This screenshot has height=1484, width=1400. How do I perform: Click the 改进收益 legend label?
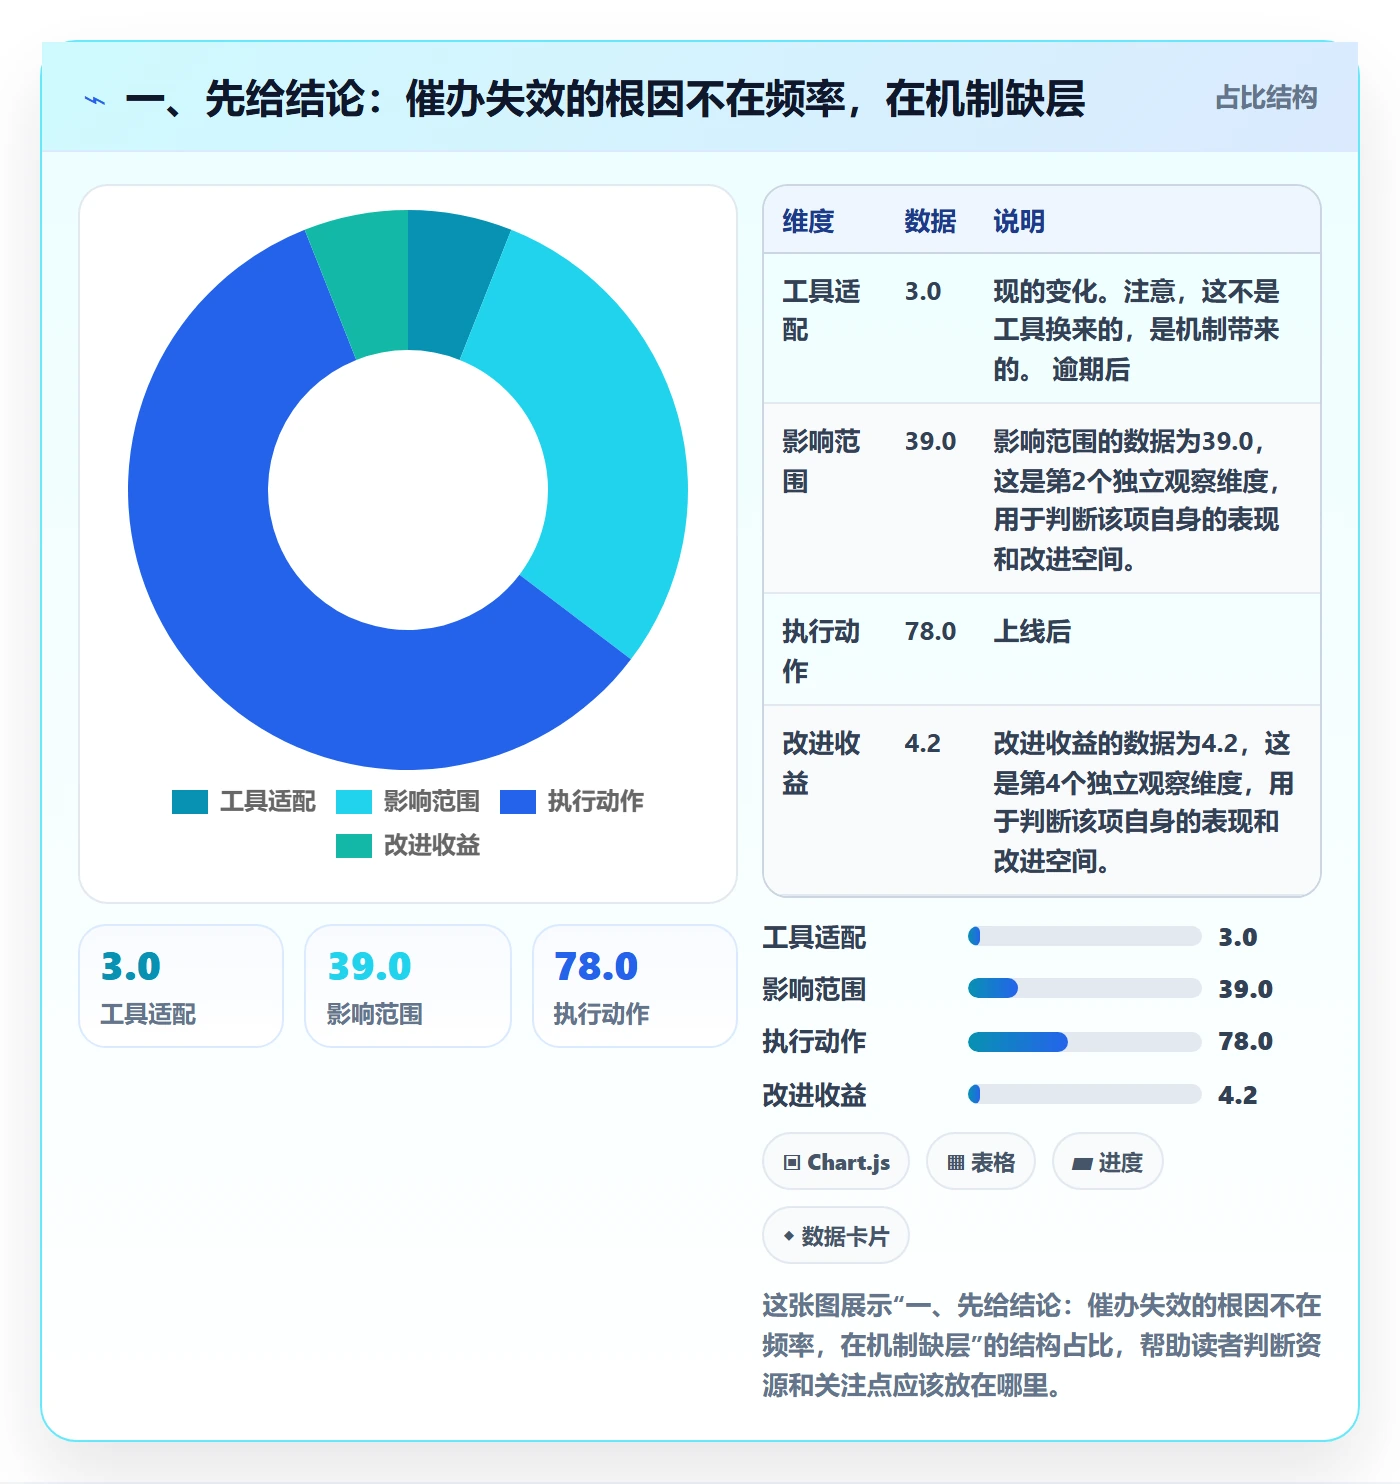[431, 846]
